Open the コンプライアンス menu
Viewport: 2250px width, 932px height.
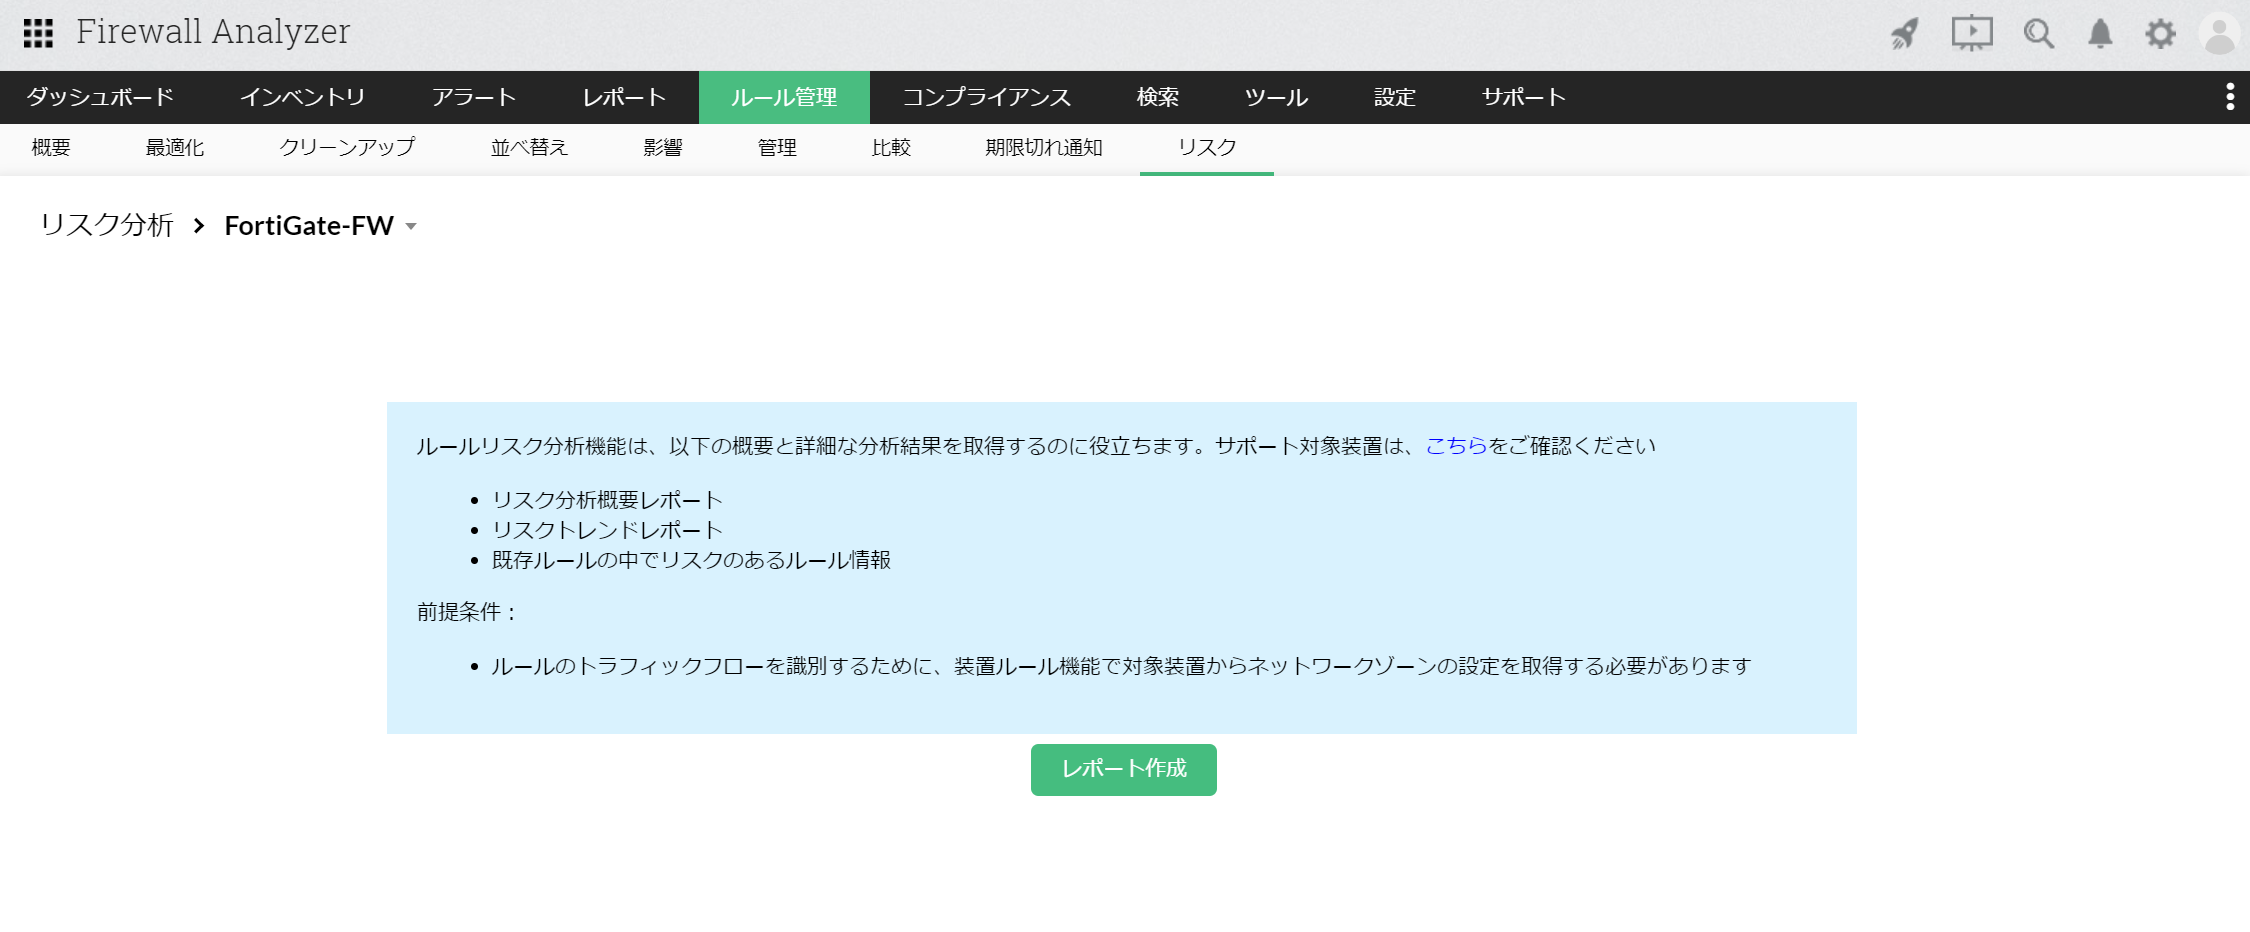pyautogui.click(x=987, y=97)
